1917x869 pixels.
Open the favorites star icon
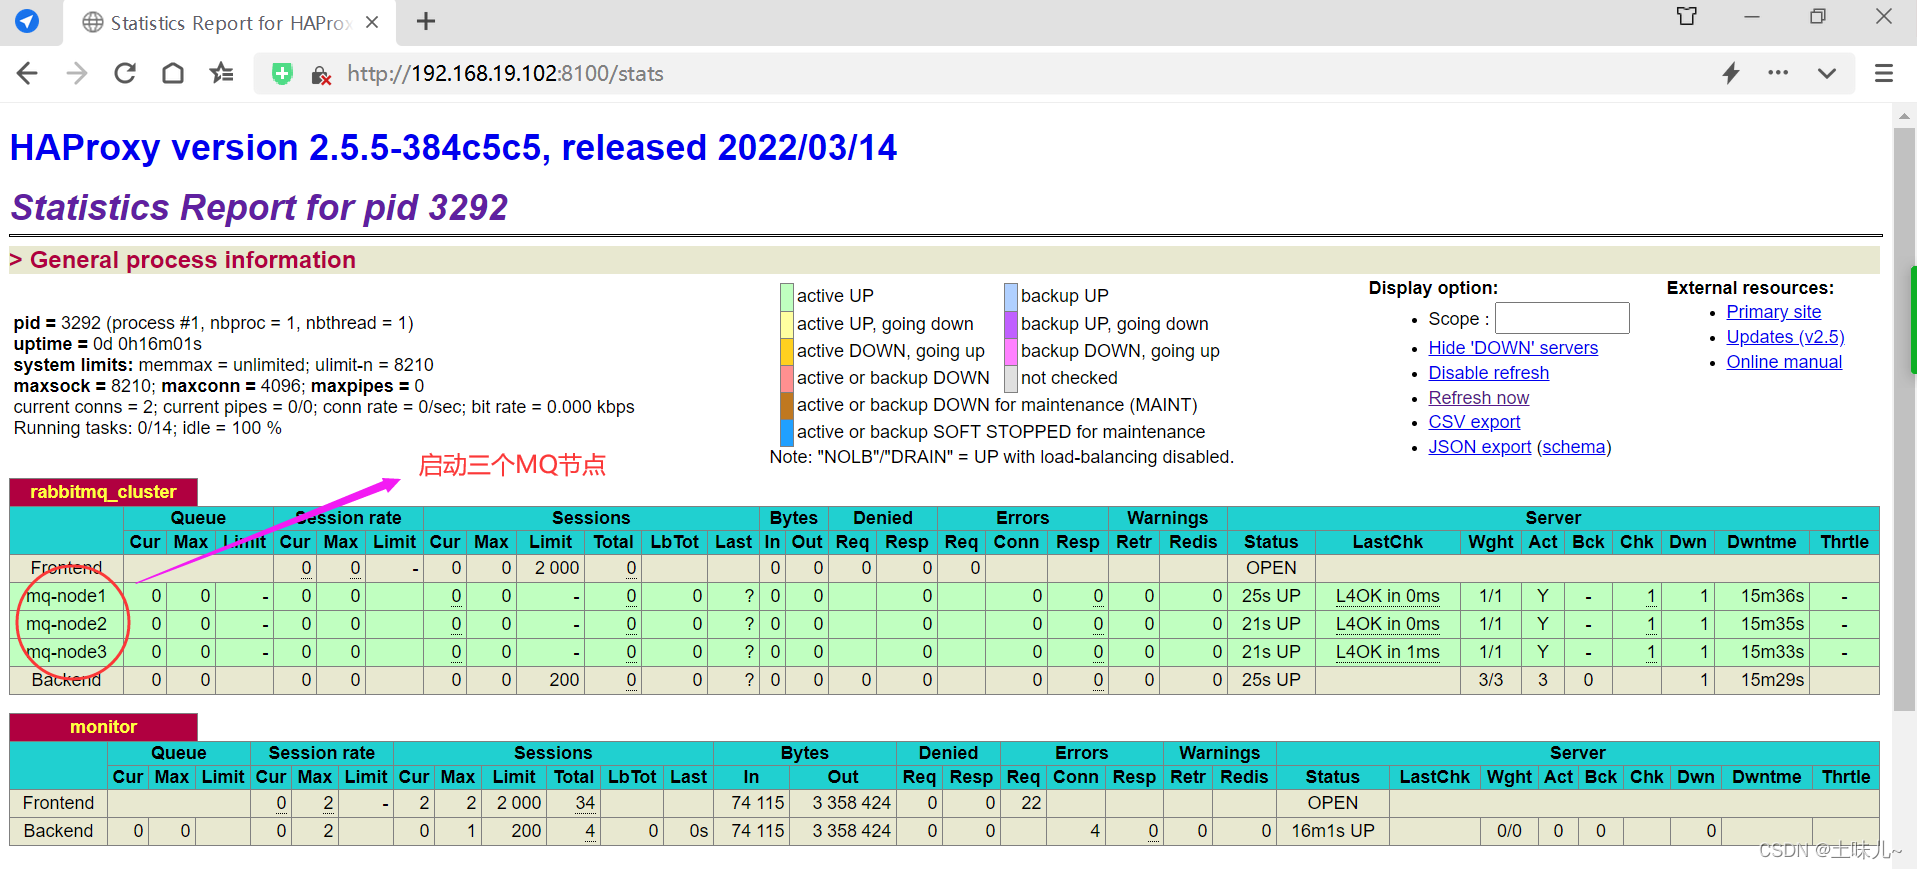tap(221, 73)
